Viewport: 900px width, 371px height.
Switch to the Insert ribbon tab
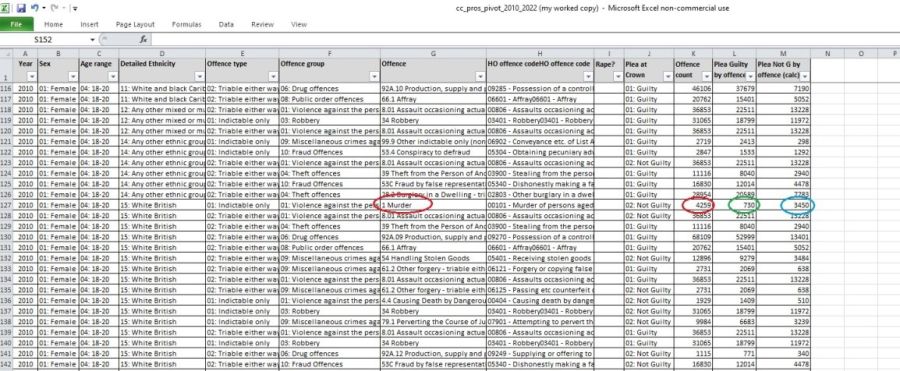pyautogui.click(x=89, y=25)
